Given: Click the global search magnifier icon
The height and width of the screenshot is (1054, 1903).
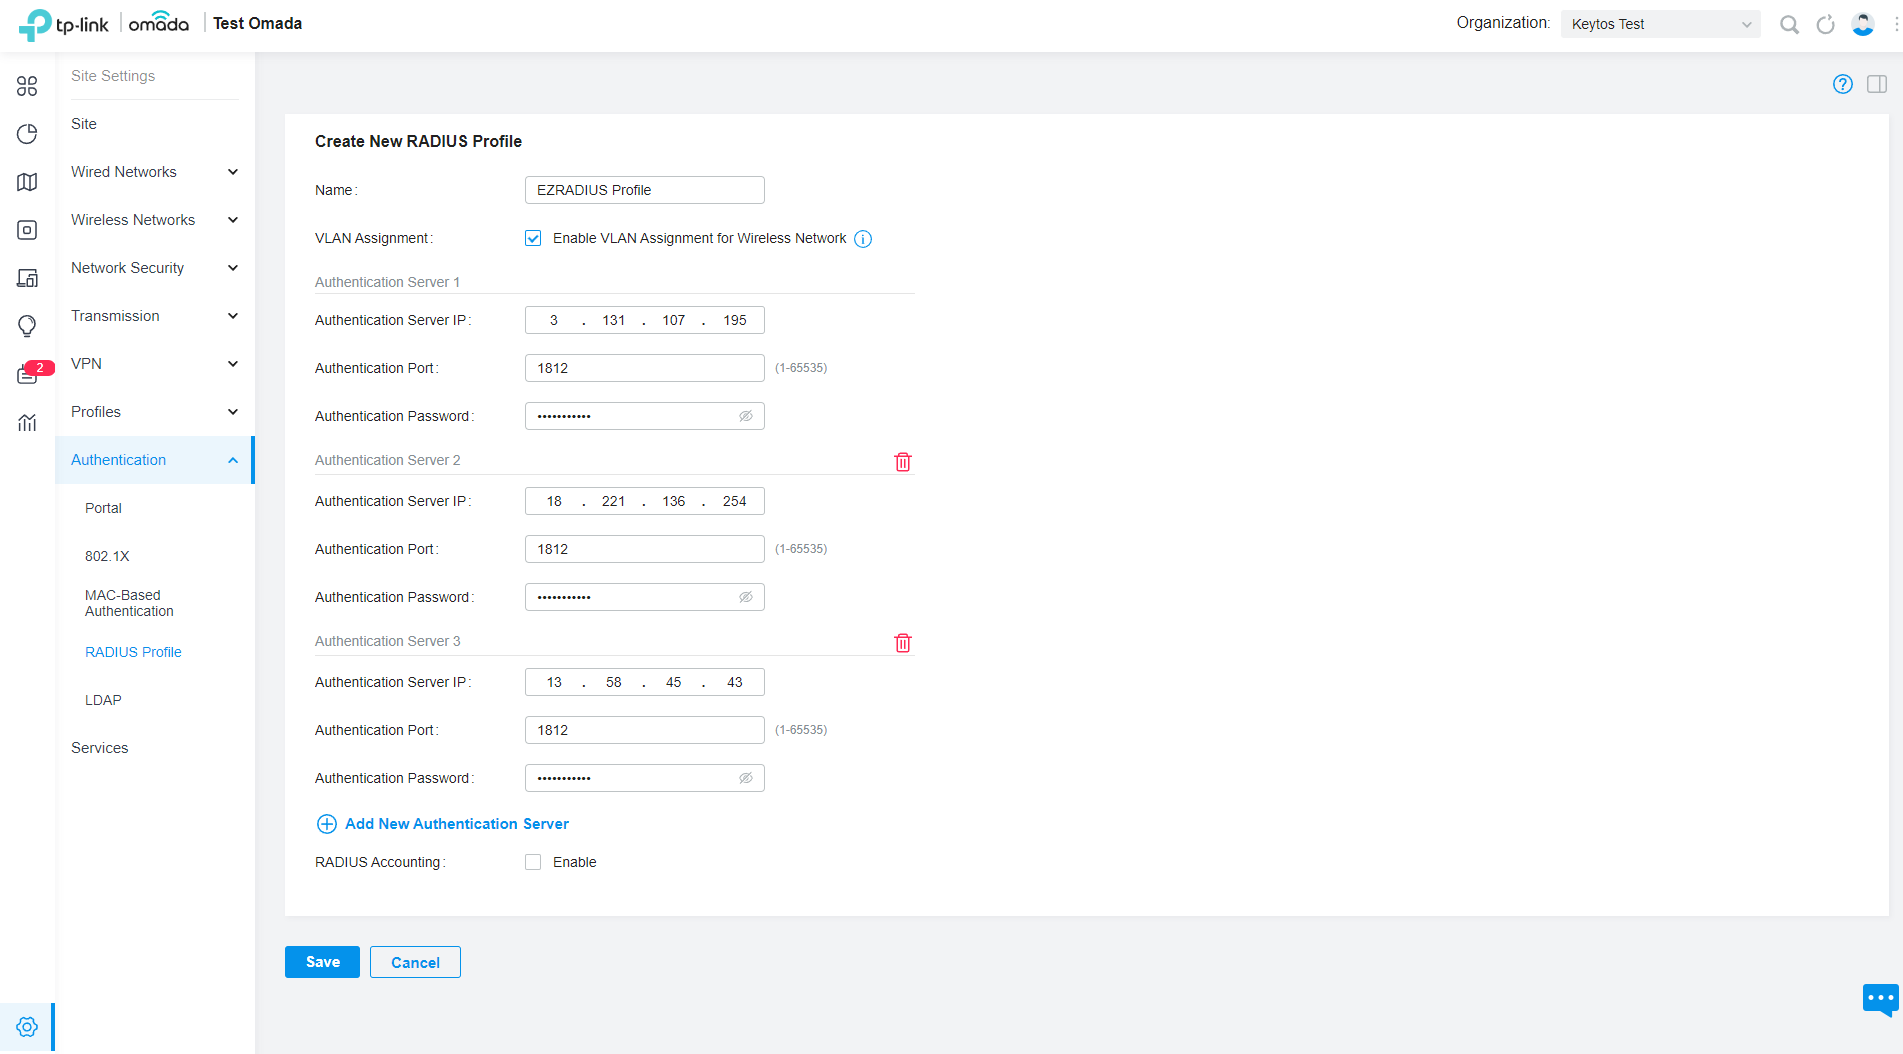Looking at the screenshot, I should pos(1789,24).
